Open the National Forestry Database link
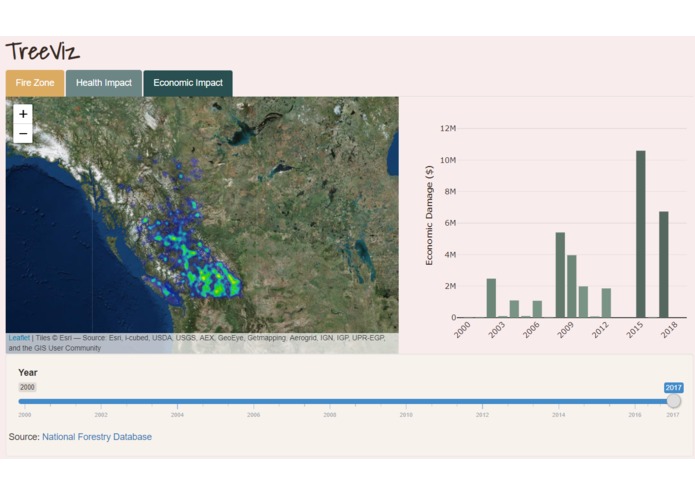695x494 pixels. (x=97, y=437)
